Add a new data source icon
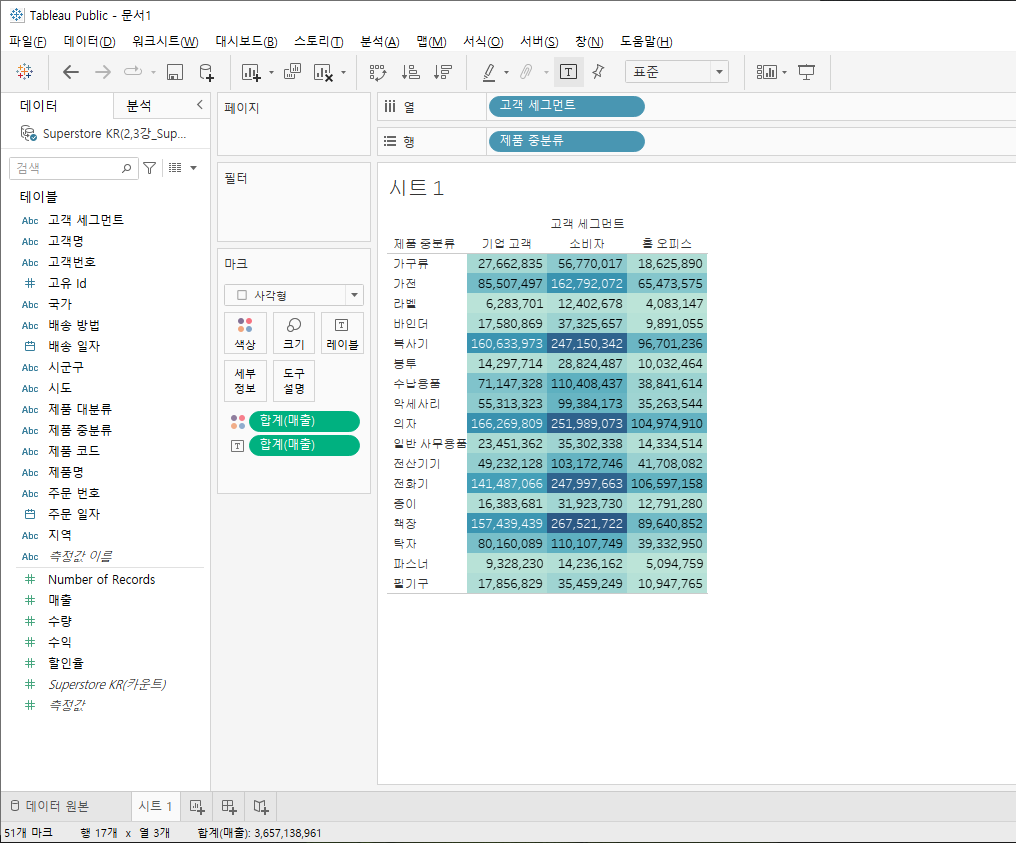 click(x=206, y=72)
